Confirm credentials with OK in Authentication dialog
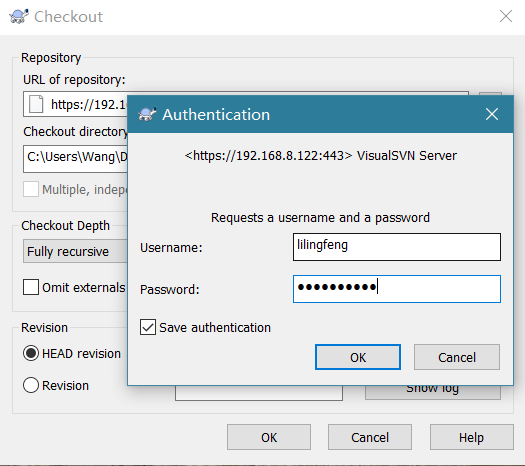 click(x=358, y=357)
